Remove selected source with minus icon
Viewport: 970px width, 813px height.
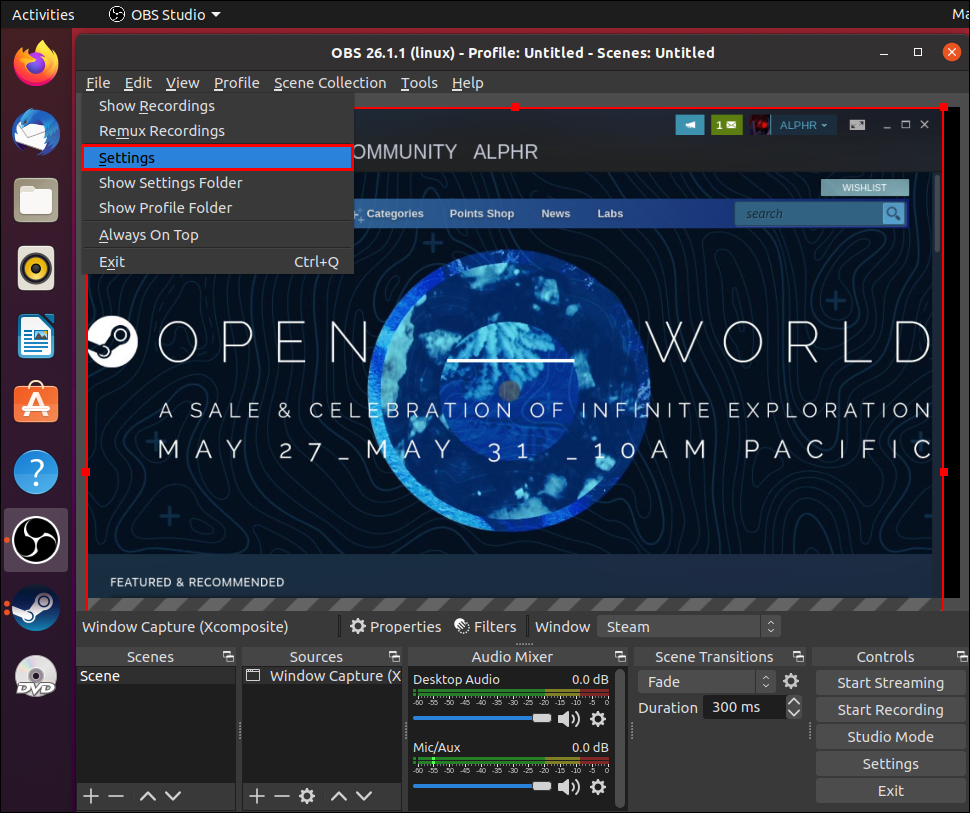click(282, 796)
